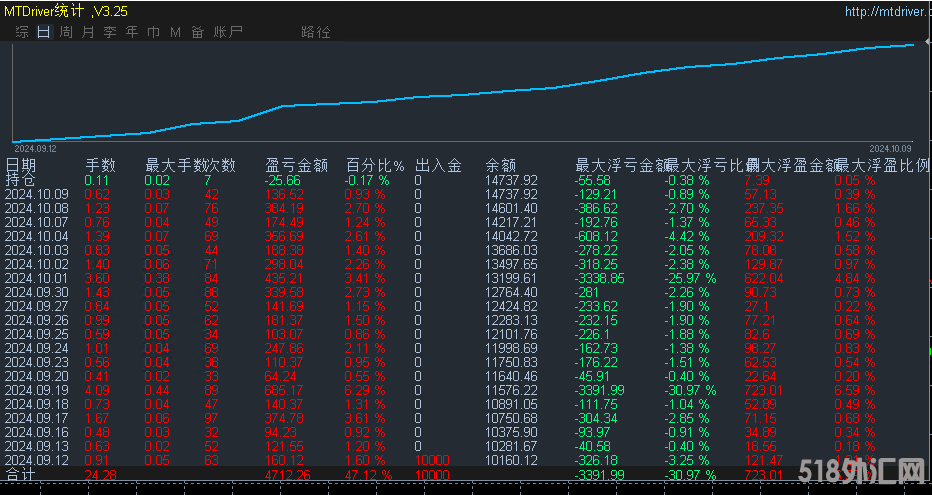Select the 2024.09.18 date row
Viewport: 932px width, 495px height.
coord(37,405)
